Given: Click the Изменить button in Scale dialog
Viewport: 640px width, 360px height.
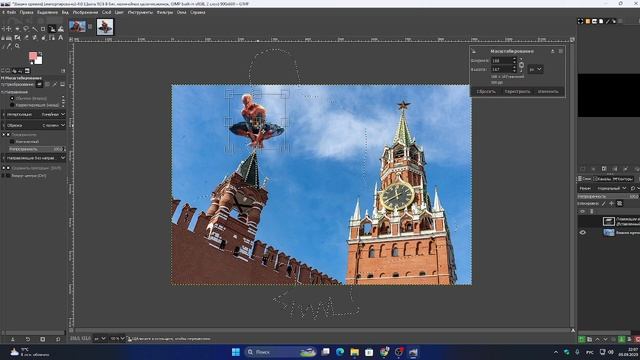Looking at the screenshot, I should click(x=548, y=91).
